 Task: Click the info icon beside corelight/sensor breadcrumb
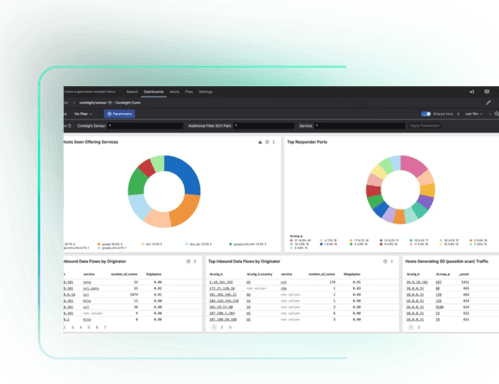(110, 103)
